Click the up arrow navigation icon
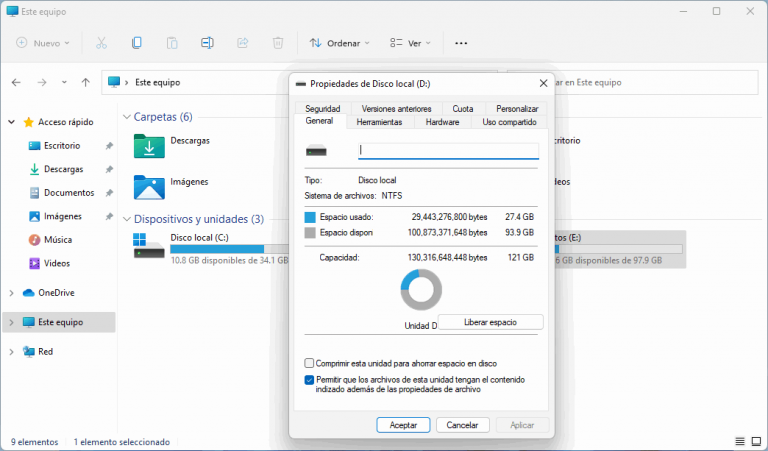The height and width of the screenshot is (451, 768). tap(86, 82)
